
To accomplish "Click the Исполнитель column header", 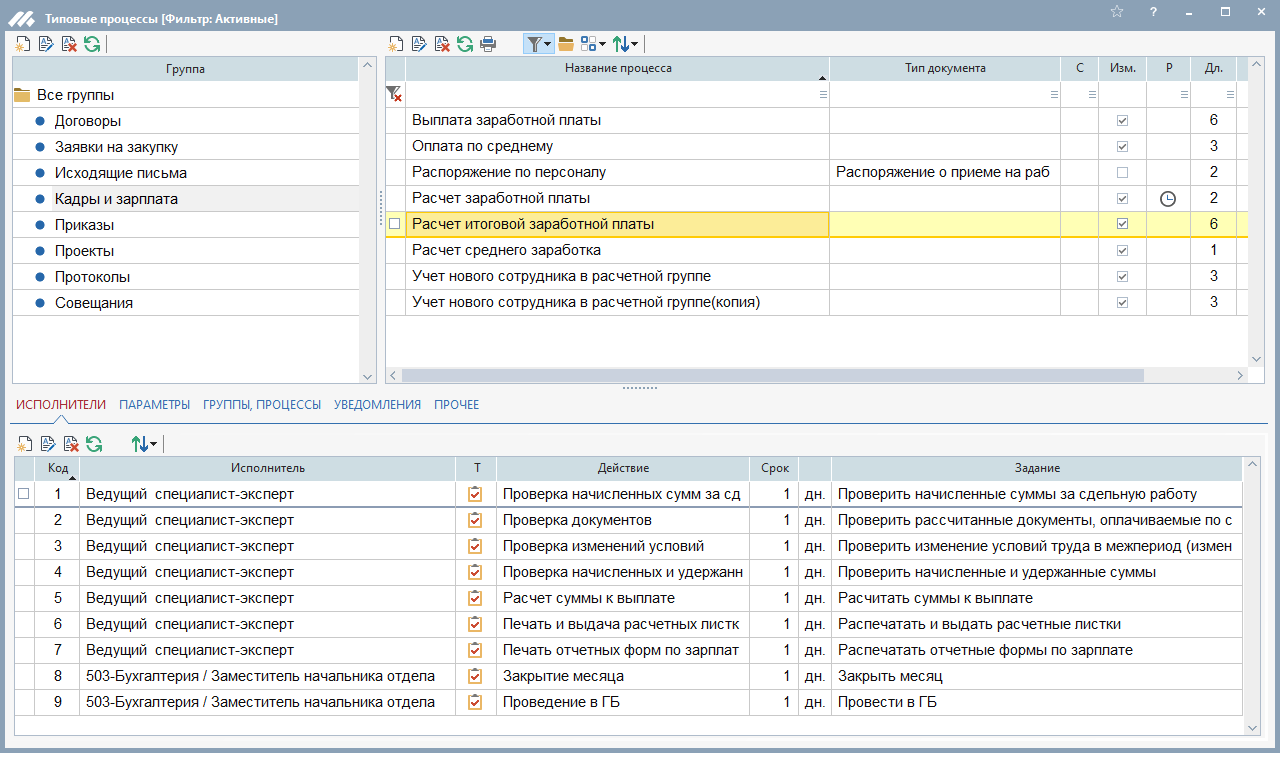I will pyautogui.click(x=268, y=468).
